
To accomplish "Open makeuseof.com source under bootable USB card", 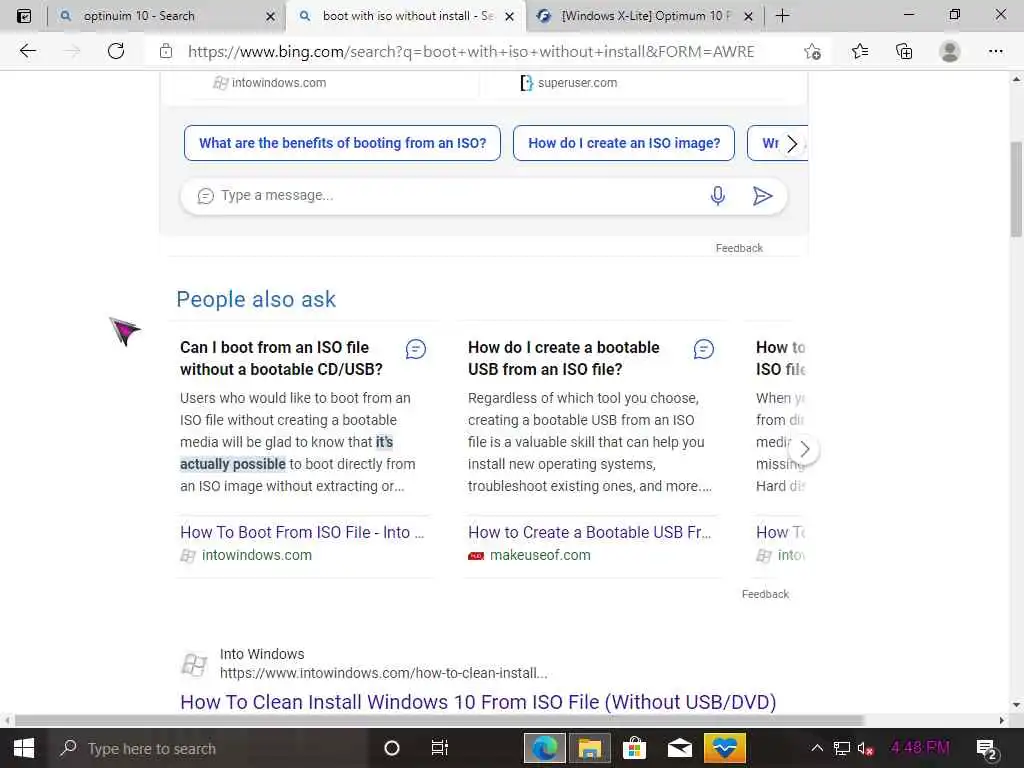I will coord(540,555).
